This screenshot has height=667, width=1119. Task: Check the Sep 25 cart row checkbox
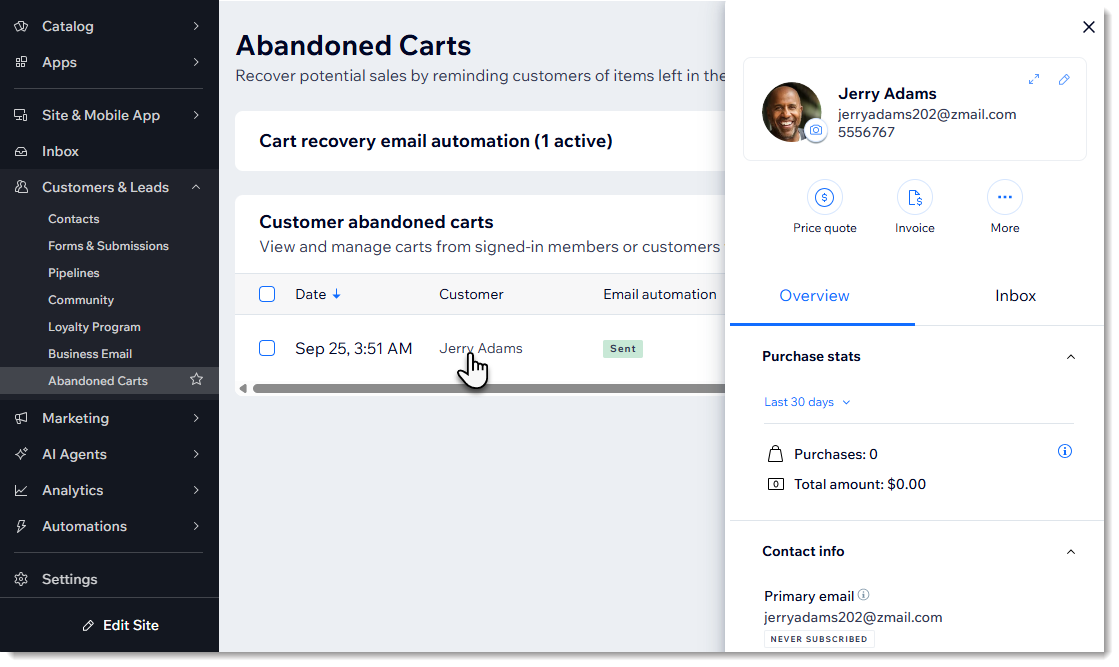click(267, 348)
